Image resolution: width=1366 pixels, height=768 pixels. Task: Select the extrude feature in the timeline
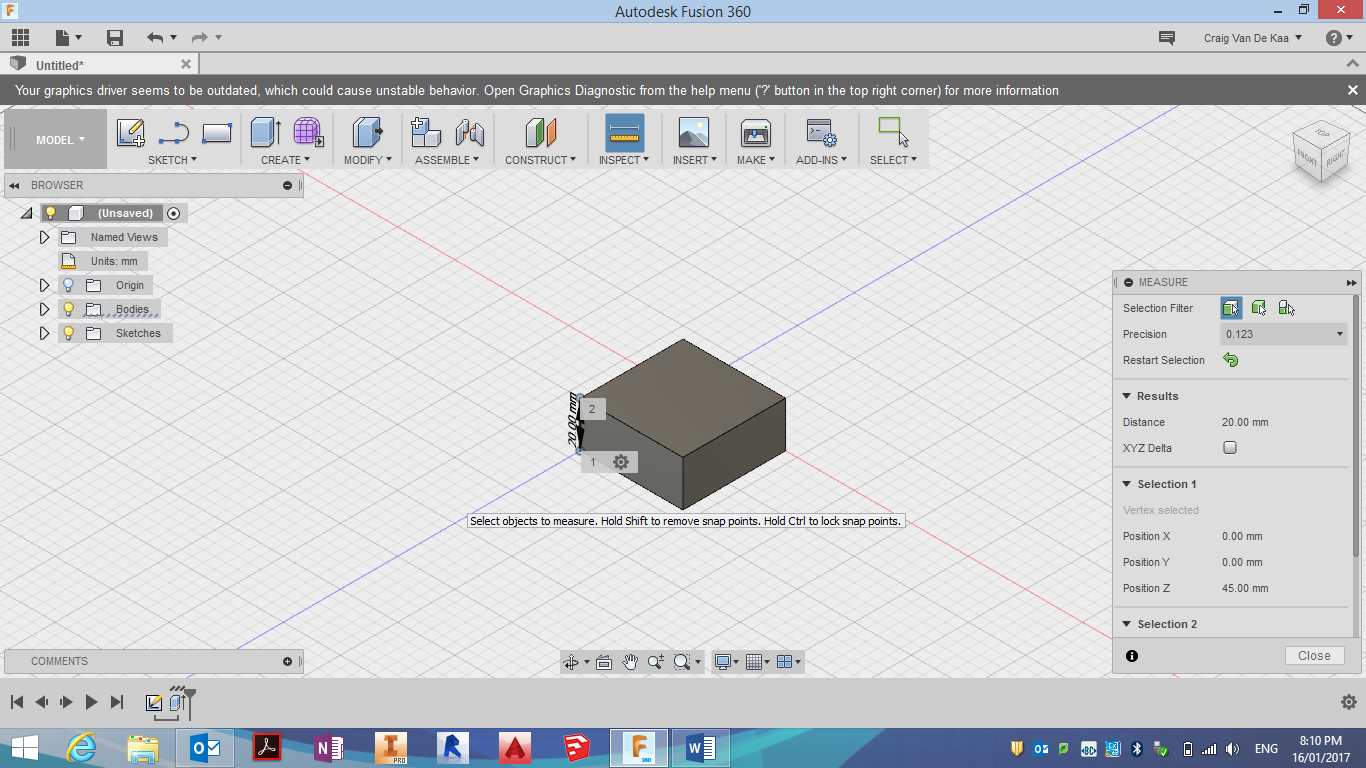pyautogui.click(x=178, y=703)
